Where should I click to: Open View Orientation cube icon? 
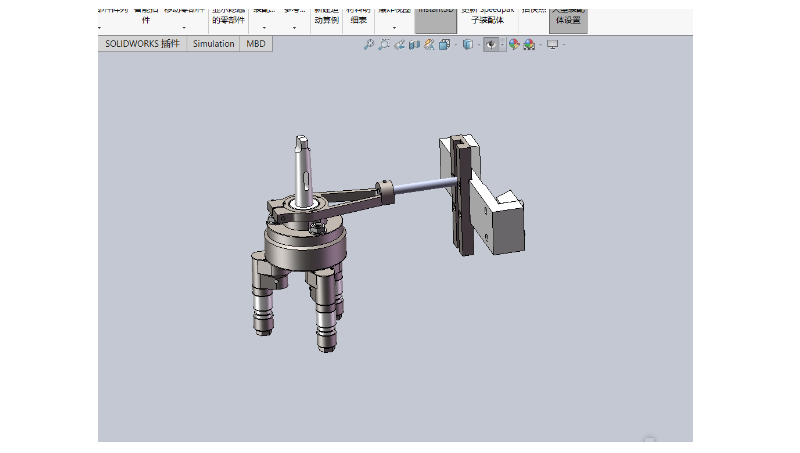[444, 45]
